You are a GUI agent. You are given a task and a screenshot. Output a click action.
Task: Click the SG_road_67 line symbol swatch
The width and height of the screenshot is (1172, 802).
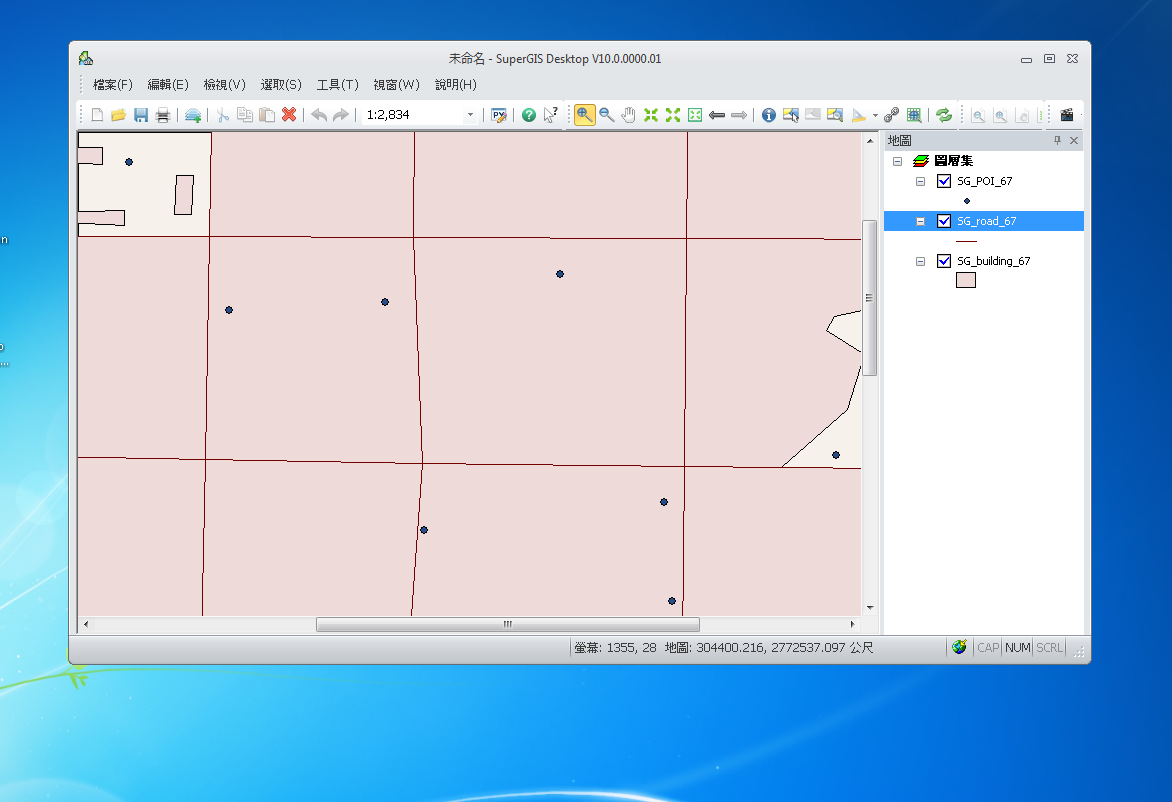pyautogui.click(x=966, y=241)
